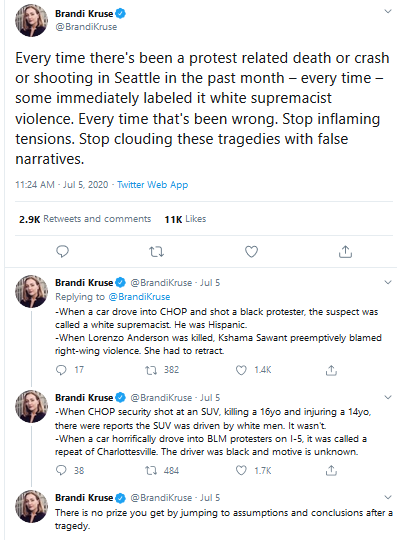Open replies on tweet with 17 comments
This screenshot has height=540, width=397.
coord(61,370)
